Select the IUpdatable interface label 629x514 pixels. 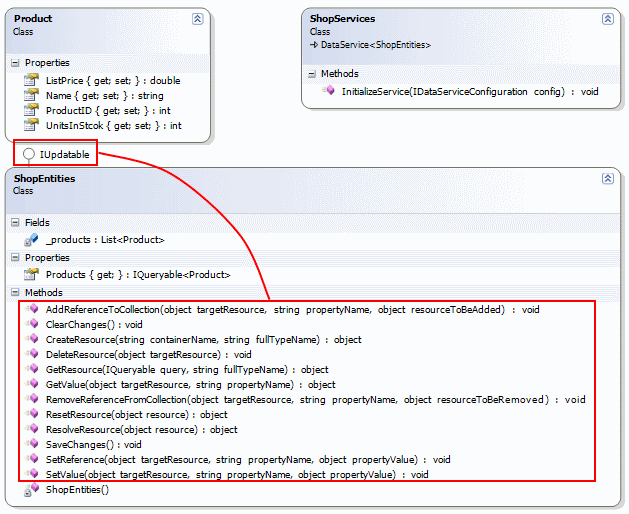tap(65, 154)
